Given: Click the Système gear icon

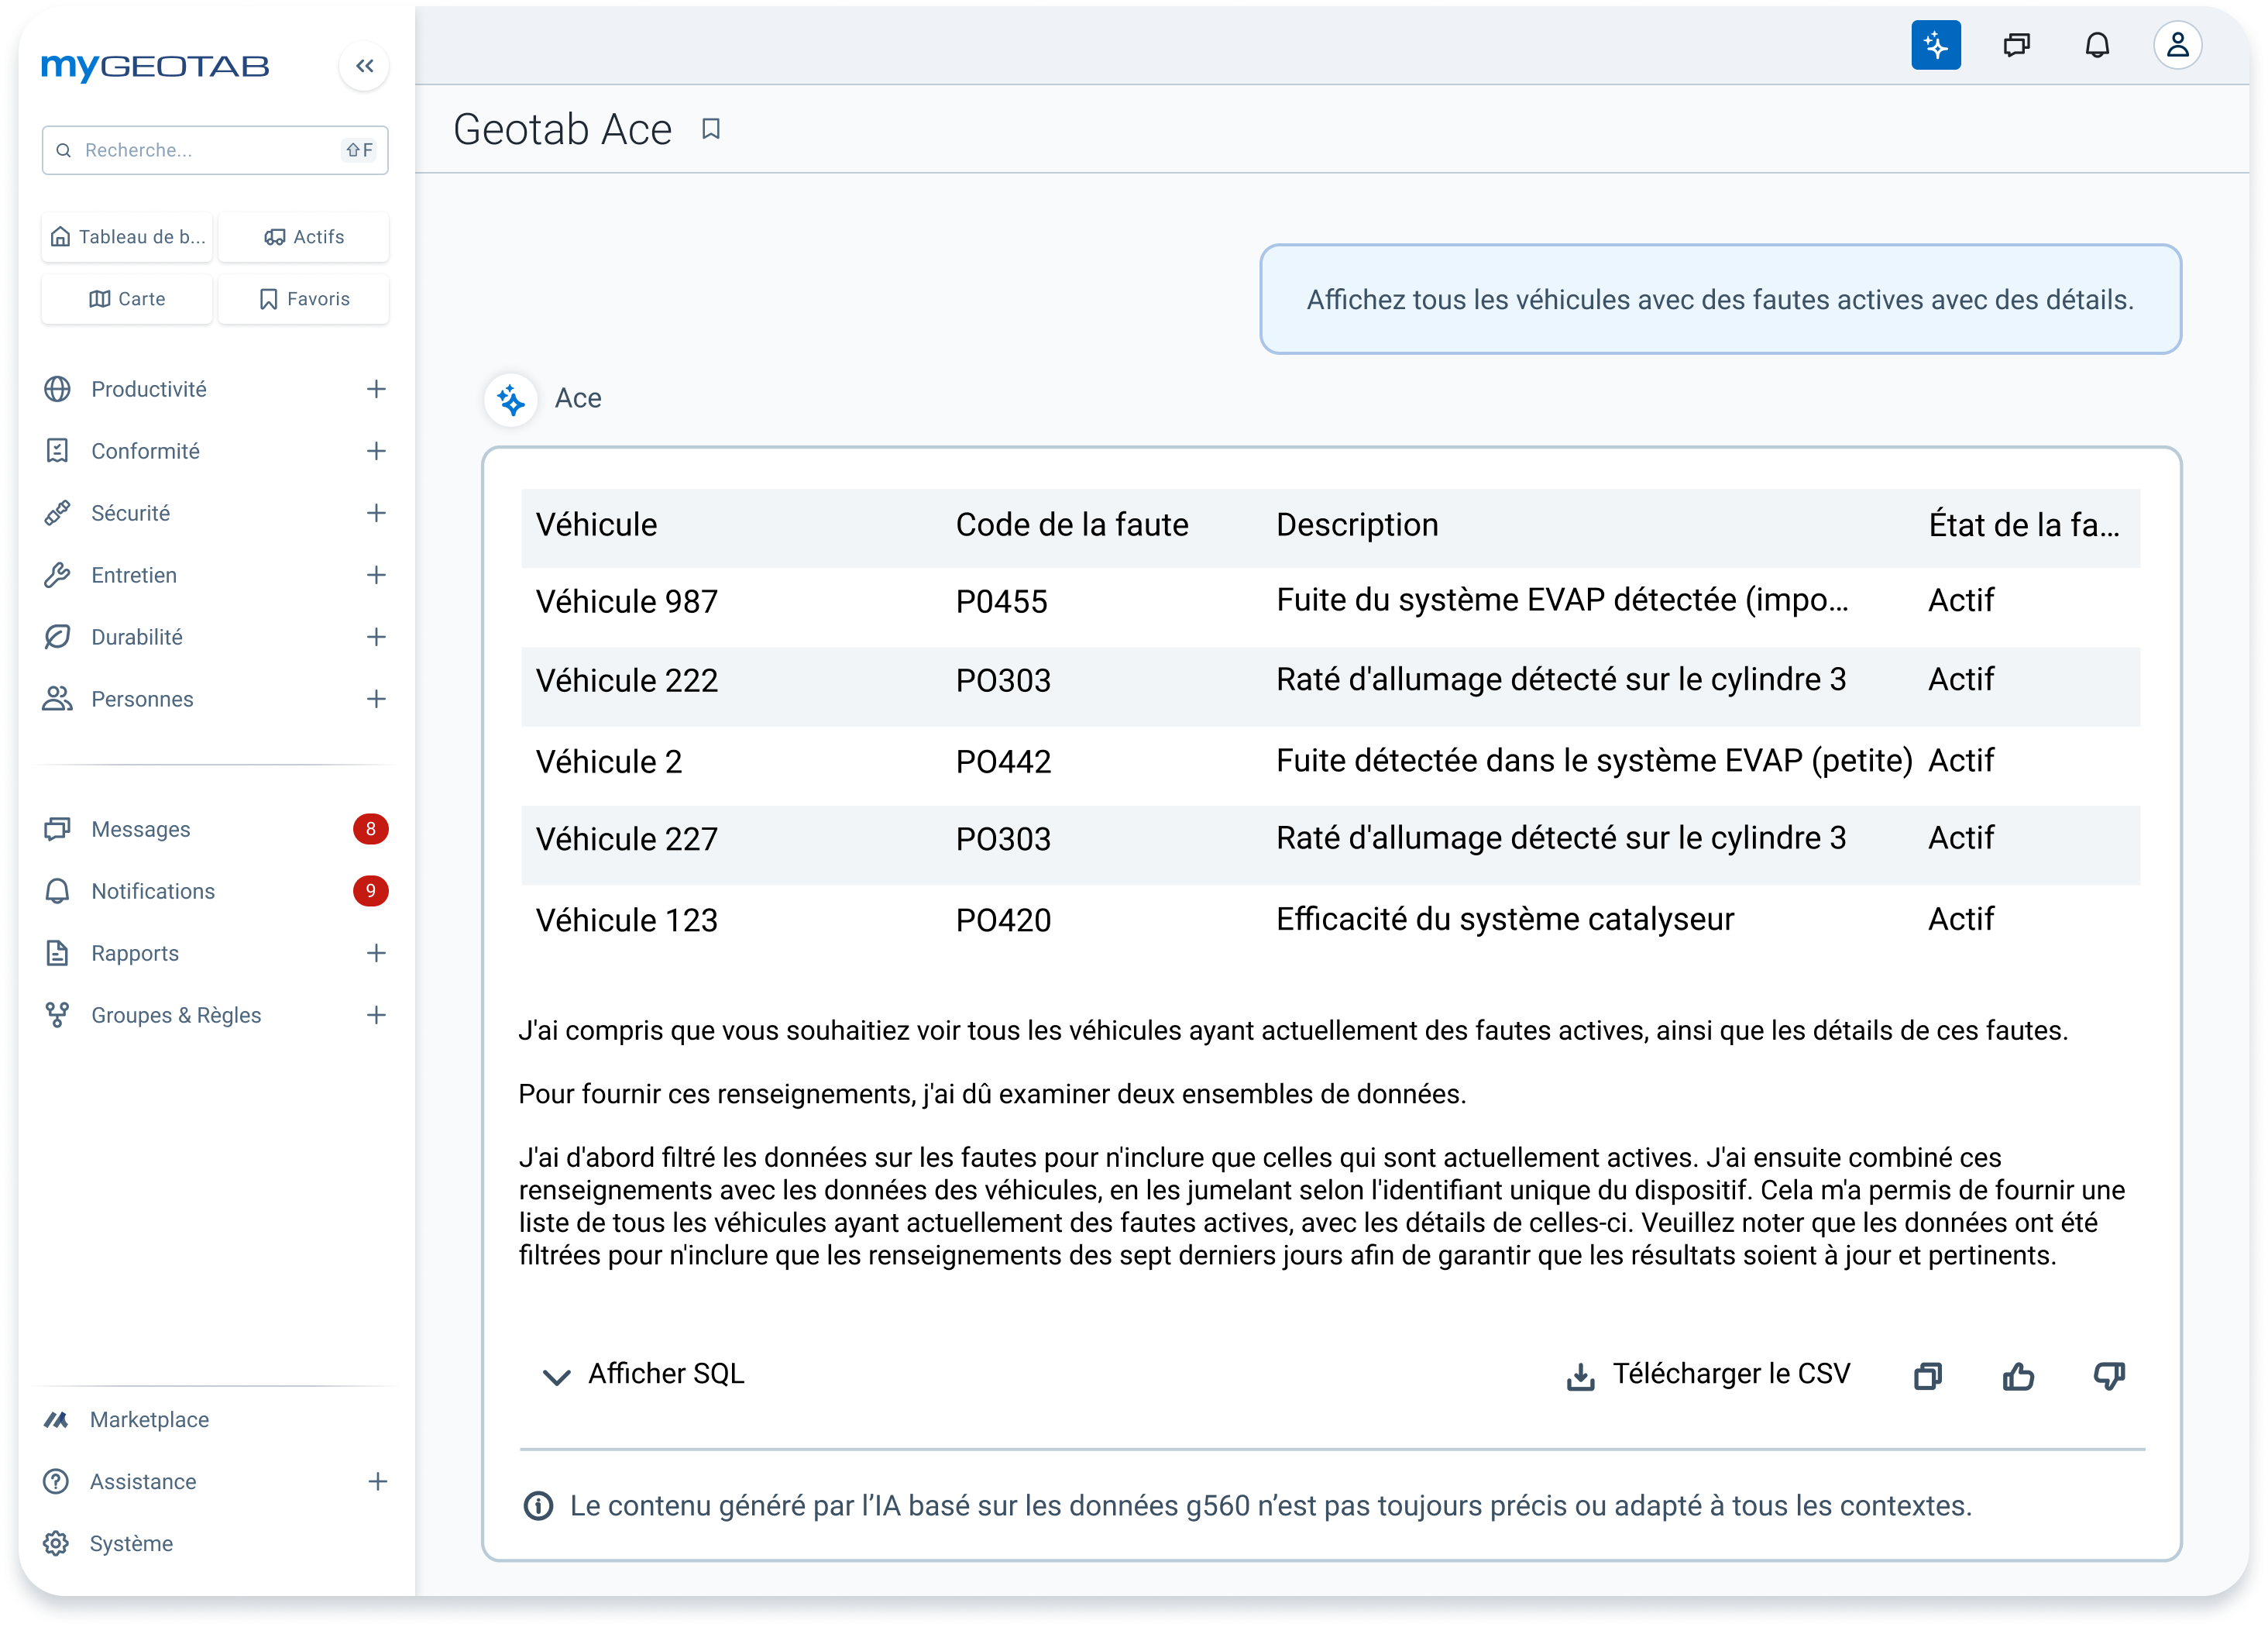Looking at the screenshot, I should pos(56,1543).
